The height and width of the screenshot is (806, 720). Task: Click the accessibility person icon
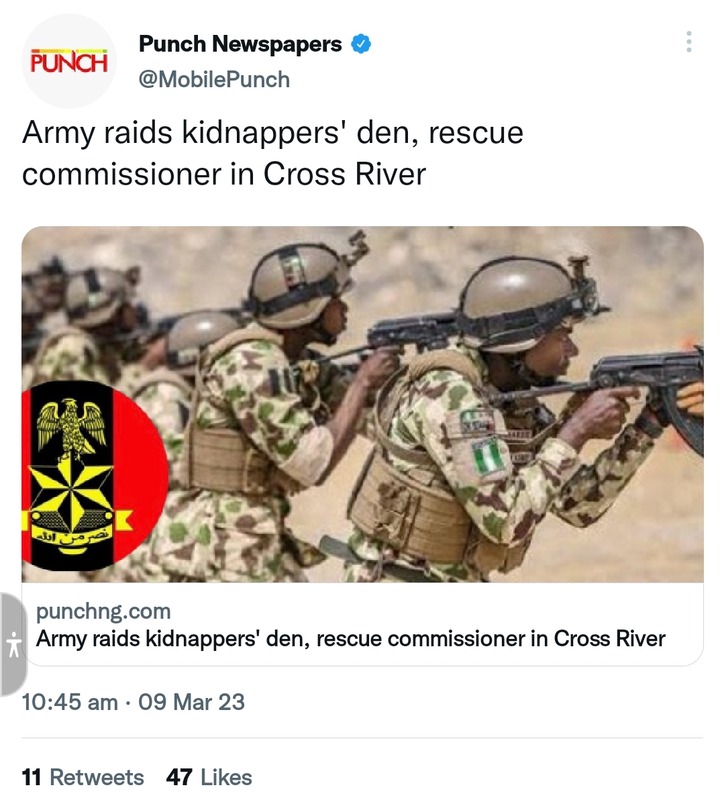click(14, 644)
